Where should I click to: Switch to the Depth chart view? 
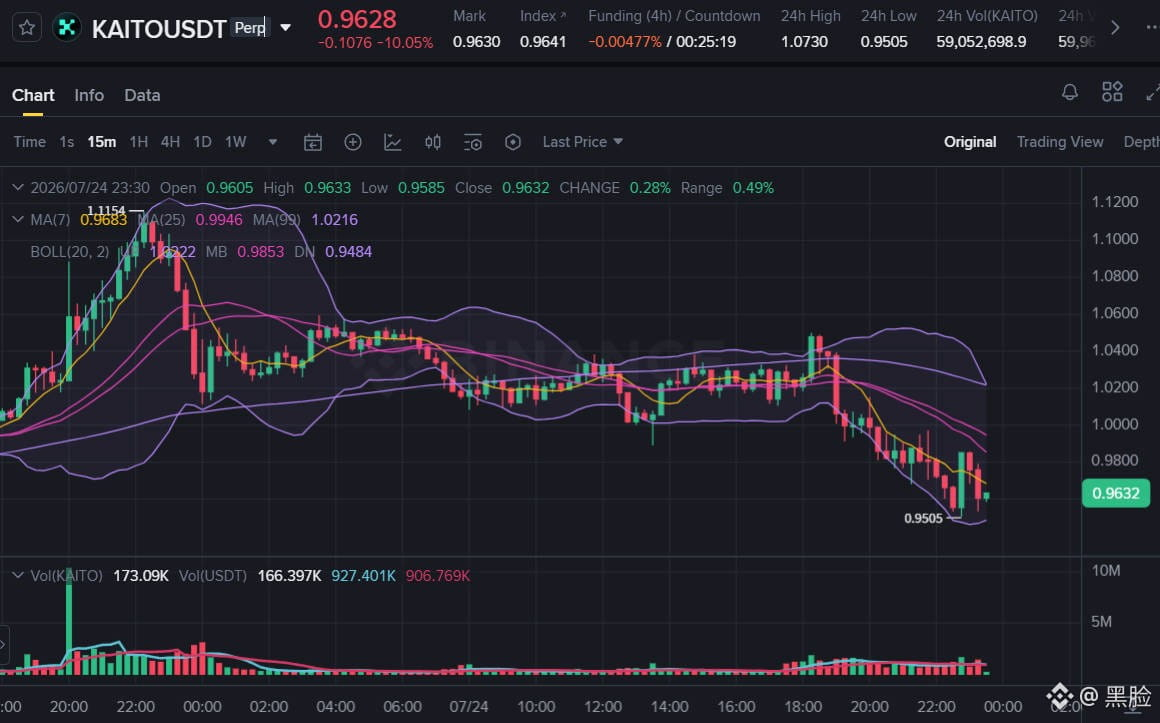click(1142, 142)
